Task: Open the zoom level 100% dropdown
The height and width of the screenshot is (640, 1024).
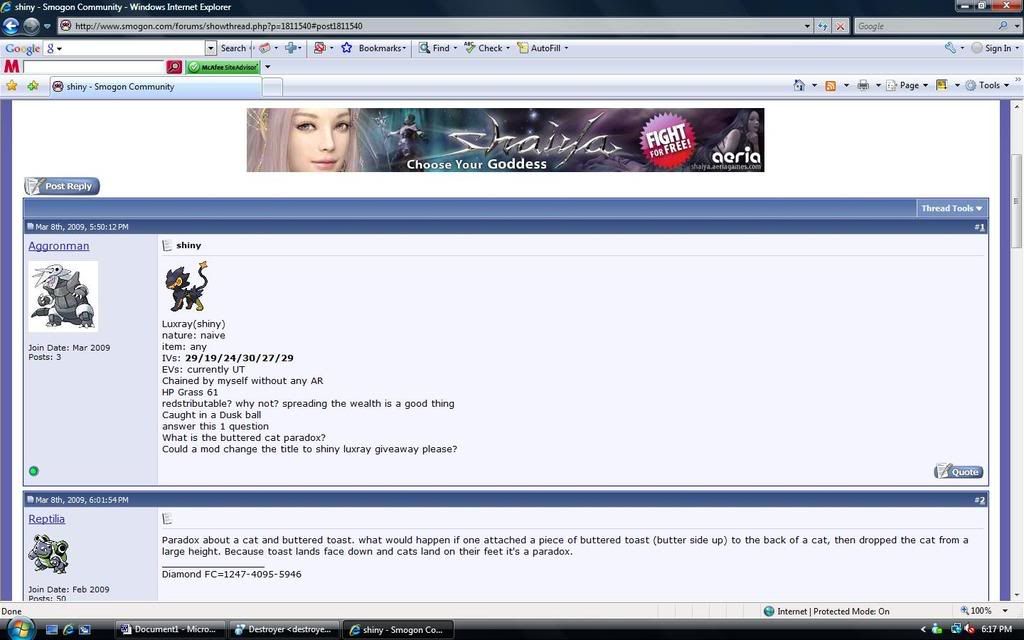Action: (x=986, y=611)
